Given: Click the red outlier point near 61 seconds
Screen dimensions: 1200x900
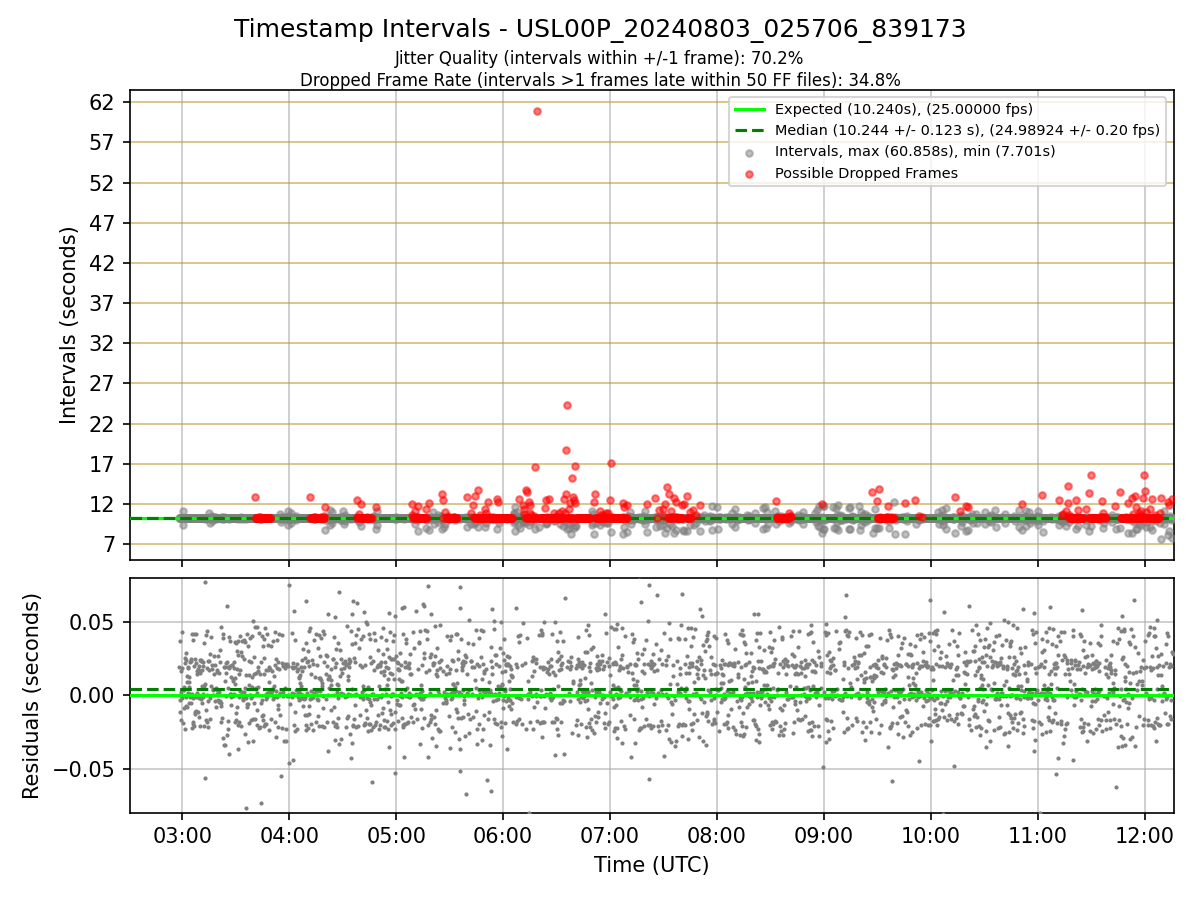Looking at the screenshot, I should point(537,111).
